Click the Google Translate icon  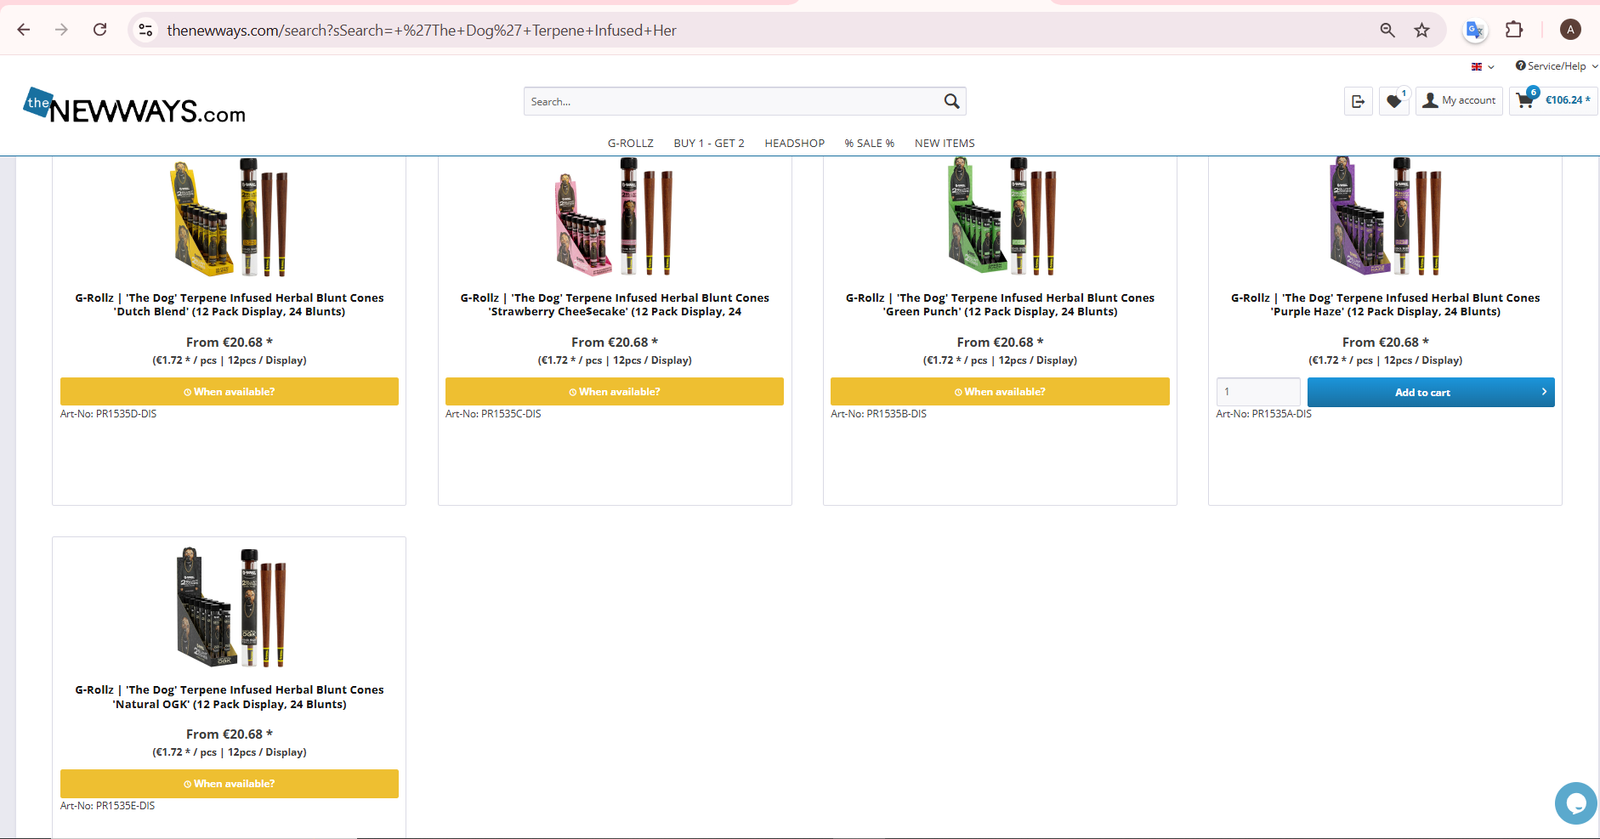[1473, 30]
